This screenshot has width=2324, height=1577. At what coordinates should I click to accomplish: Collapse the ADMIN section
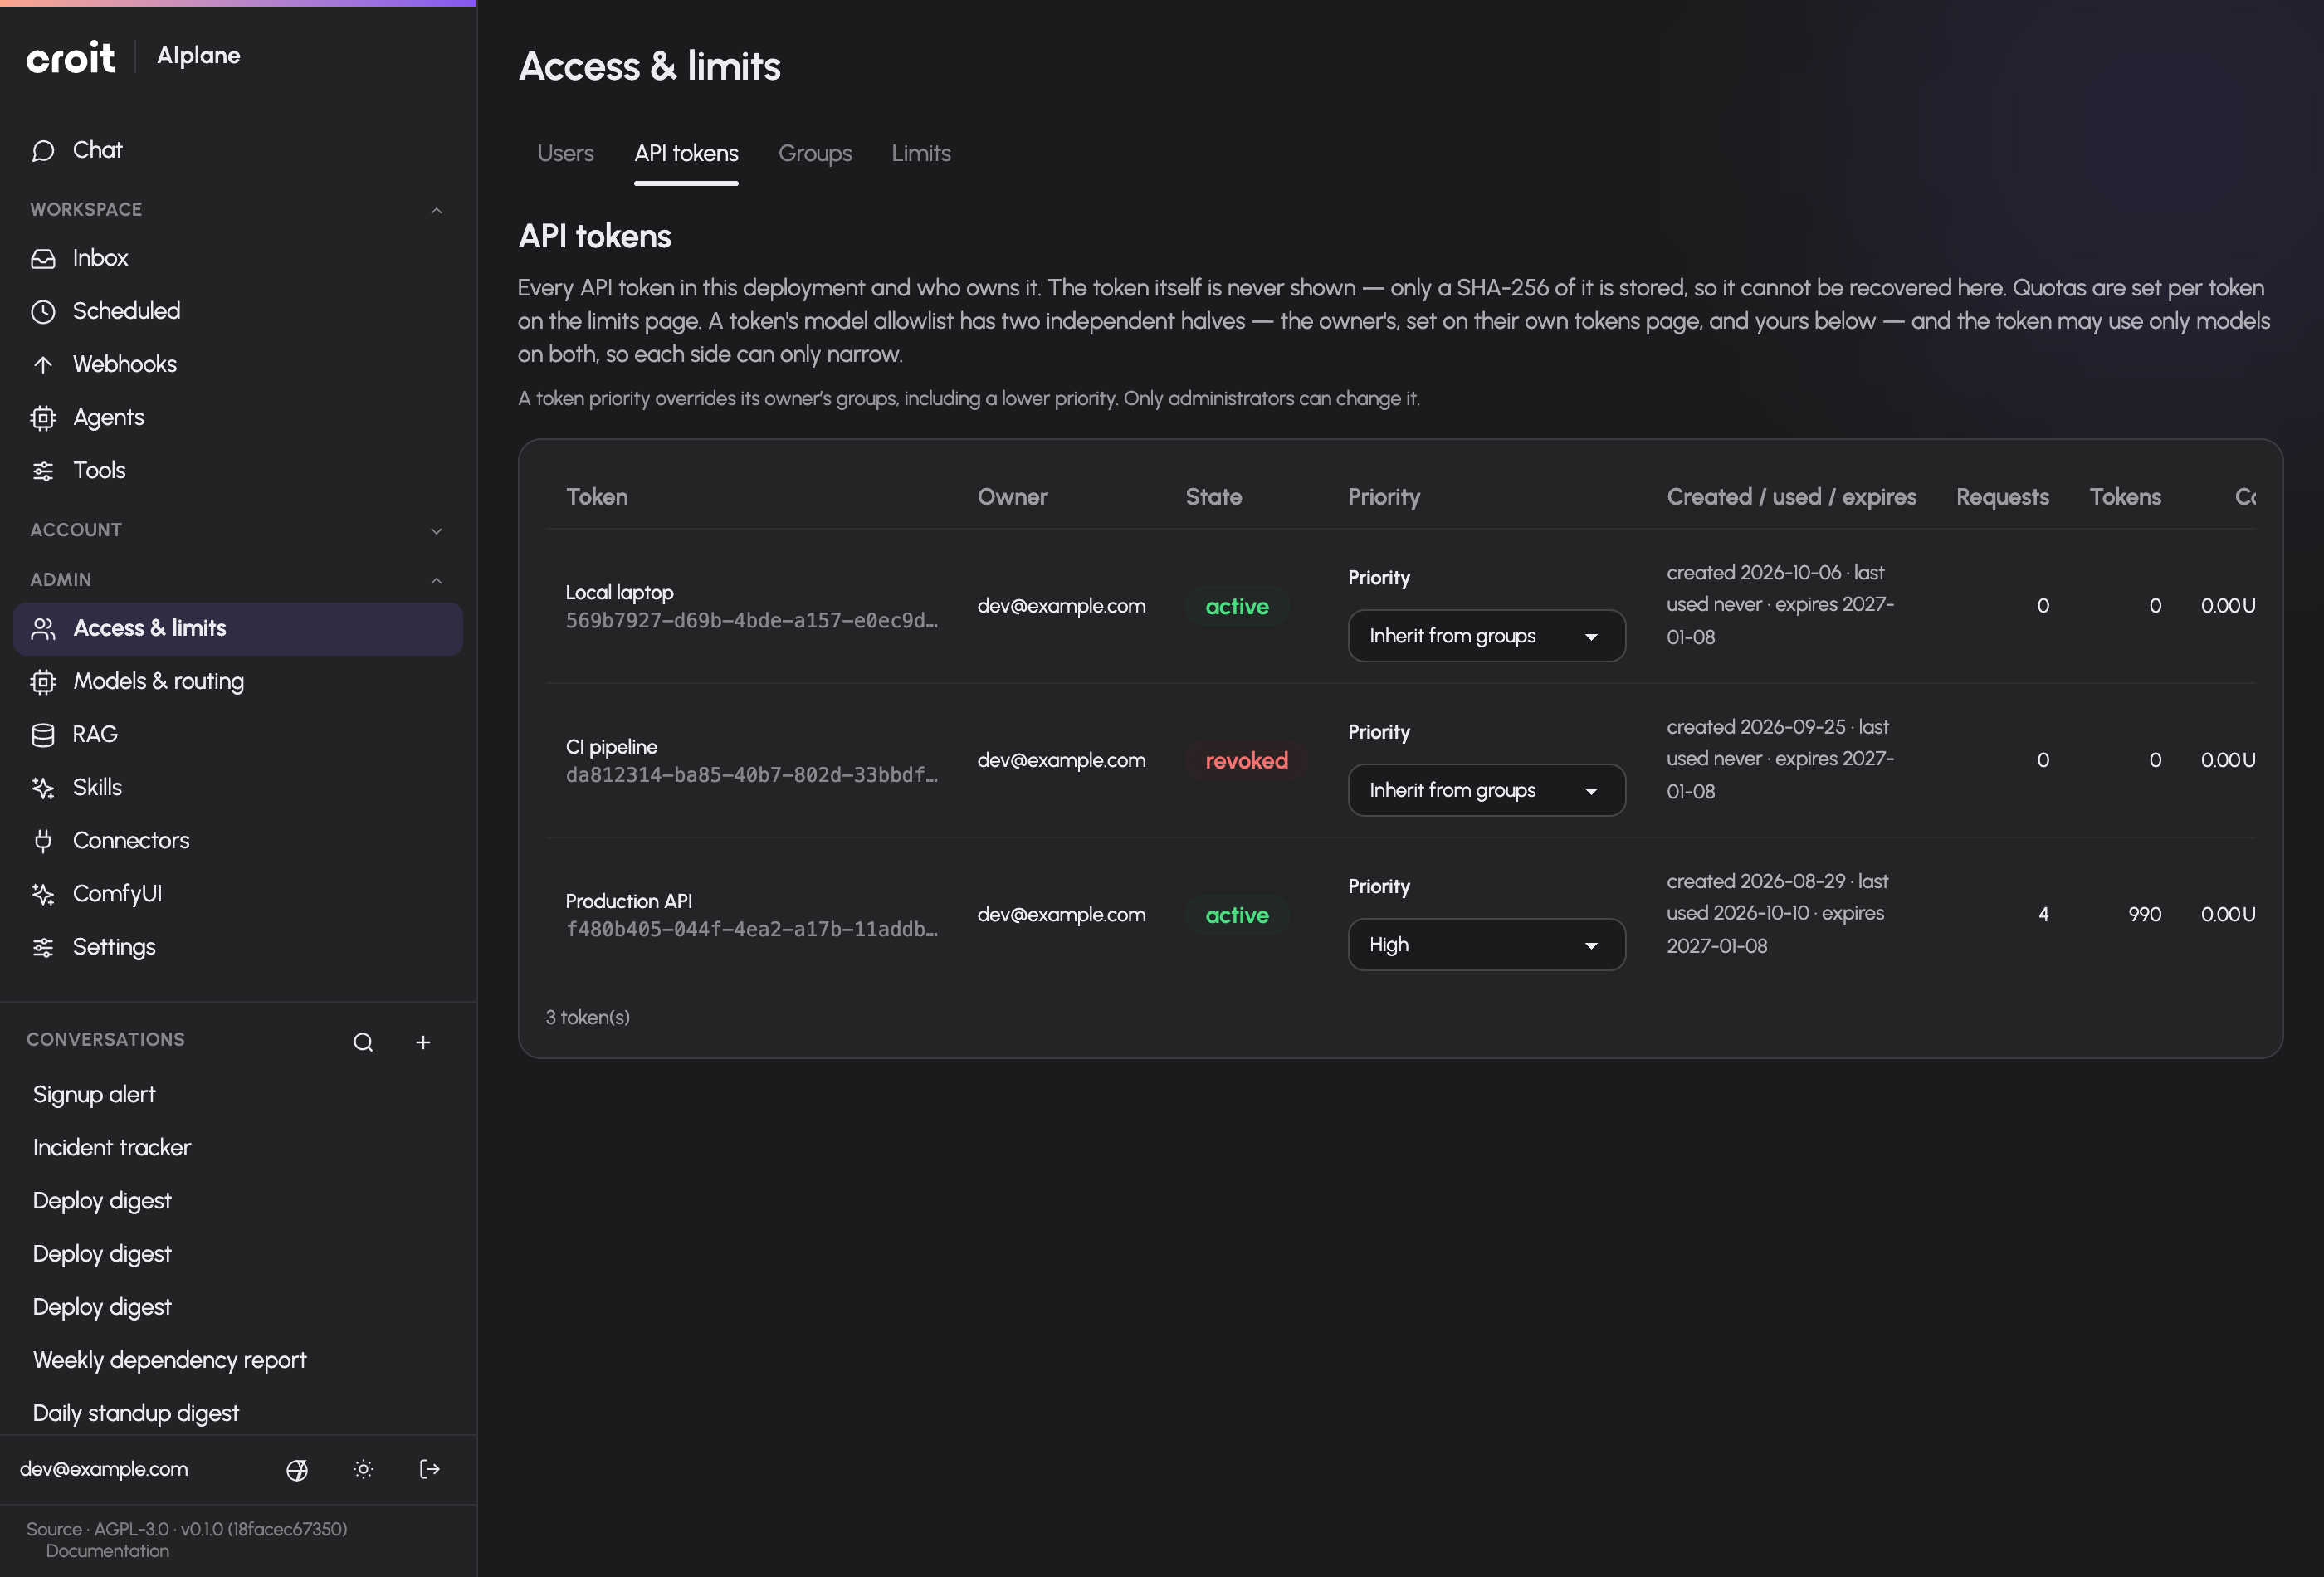[x=436, y=580]
